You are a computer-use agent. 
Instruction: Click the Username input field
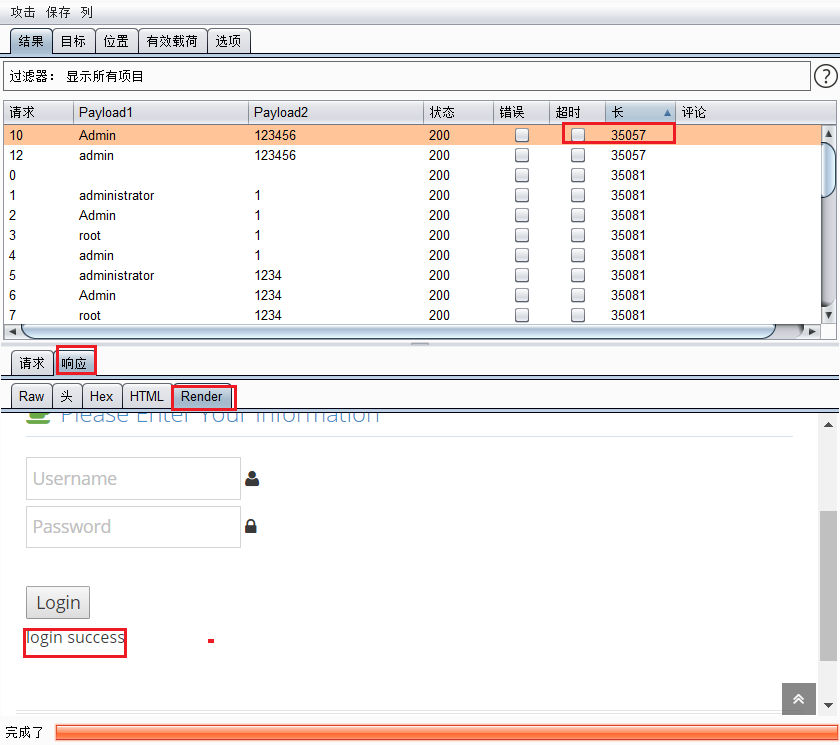[133, 478]
